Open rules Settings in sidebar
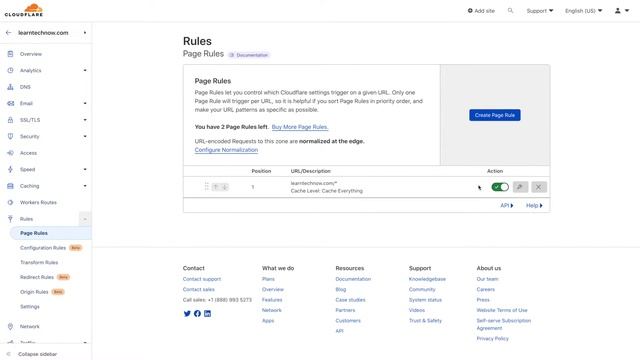 [x=30, y=307]
